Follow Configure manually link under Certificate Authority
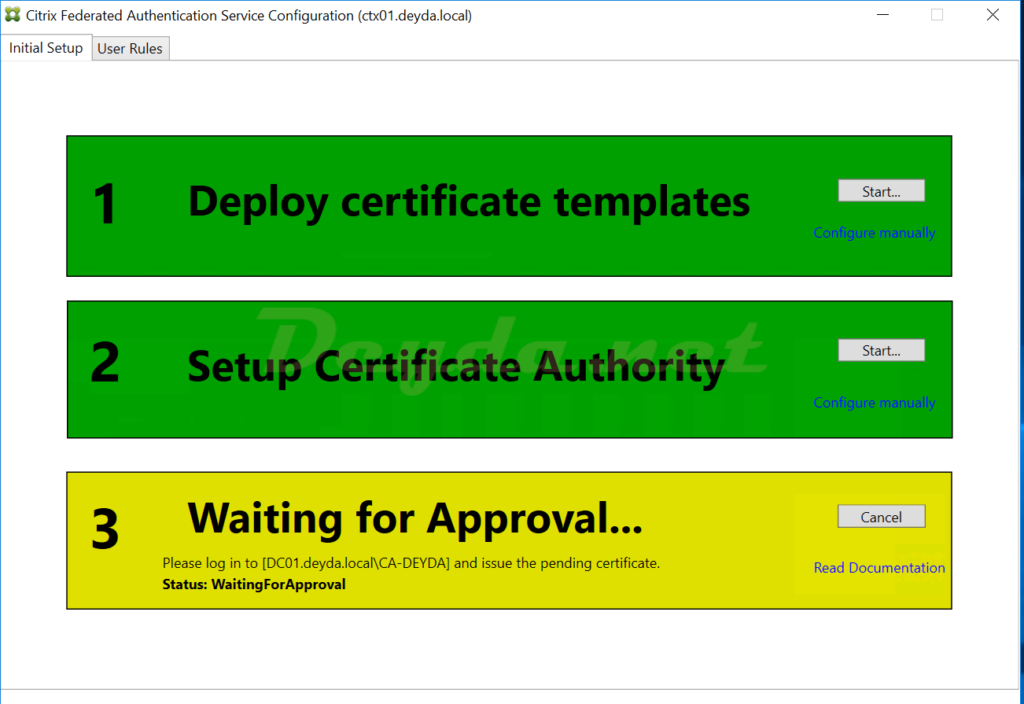Viewport: 1024px width, 704px height. coord(874,403)
